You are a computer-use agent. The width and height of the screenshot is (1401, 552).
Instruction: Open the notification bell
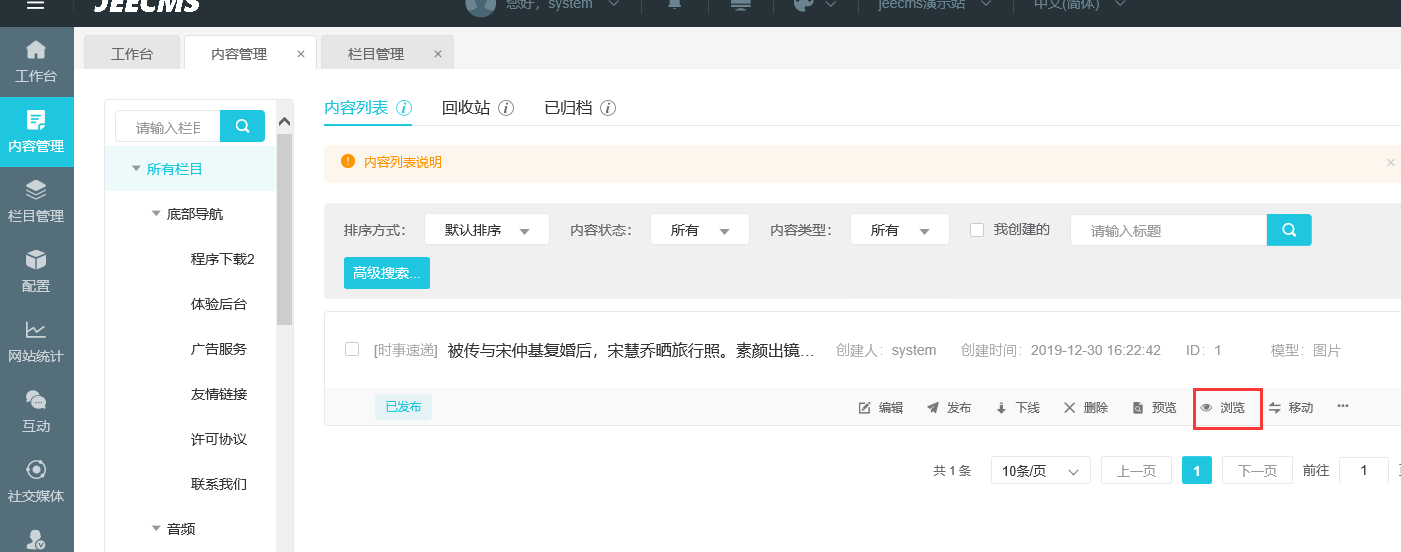click(674, 4)
